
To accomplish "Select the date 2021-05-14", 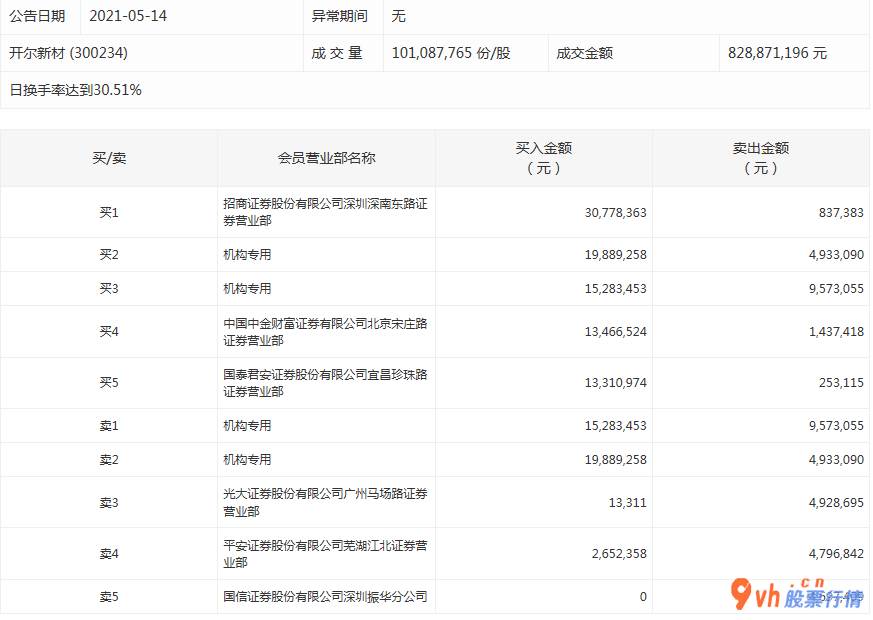I will [128, 16].
